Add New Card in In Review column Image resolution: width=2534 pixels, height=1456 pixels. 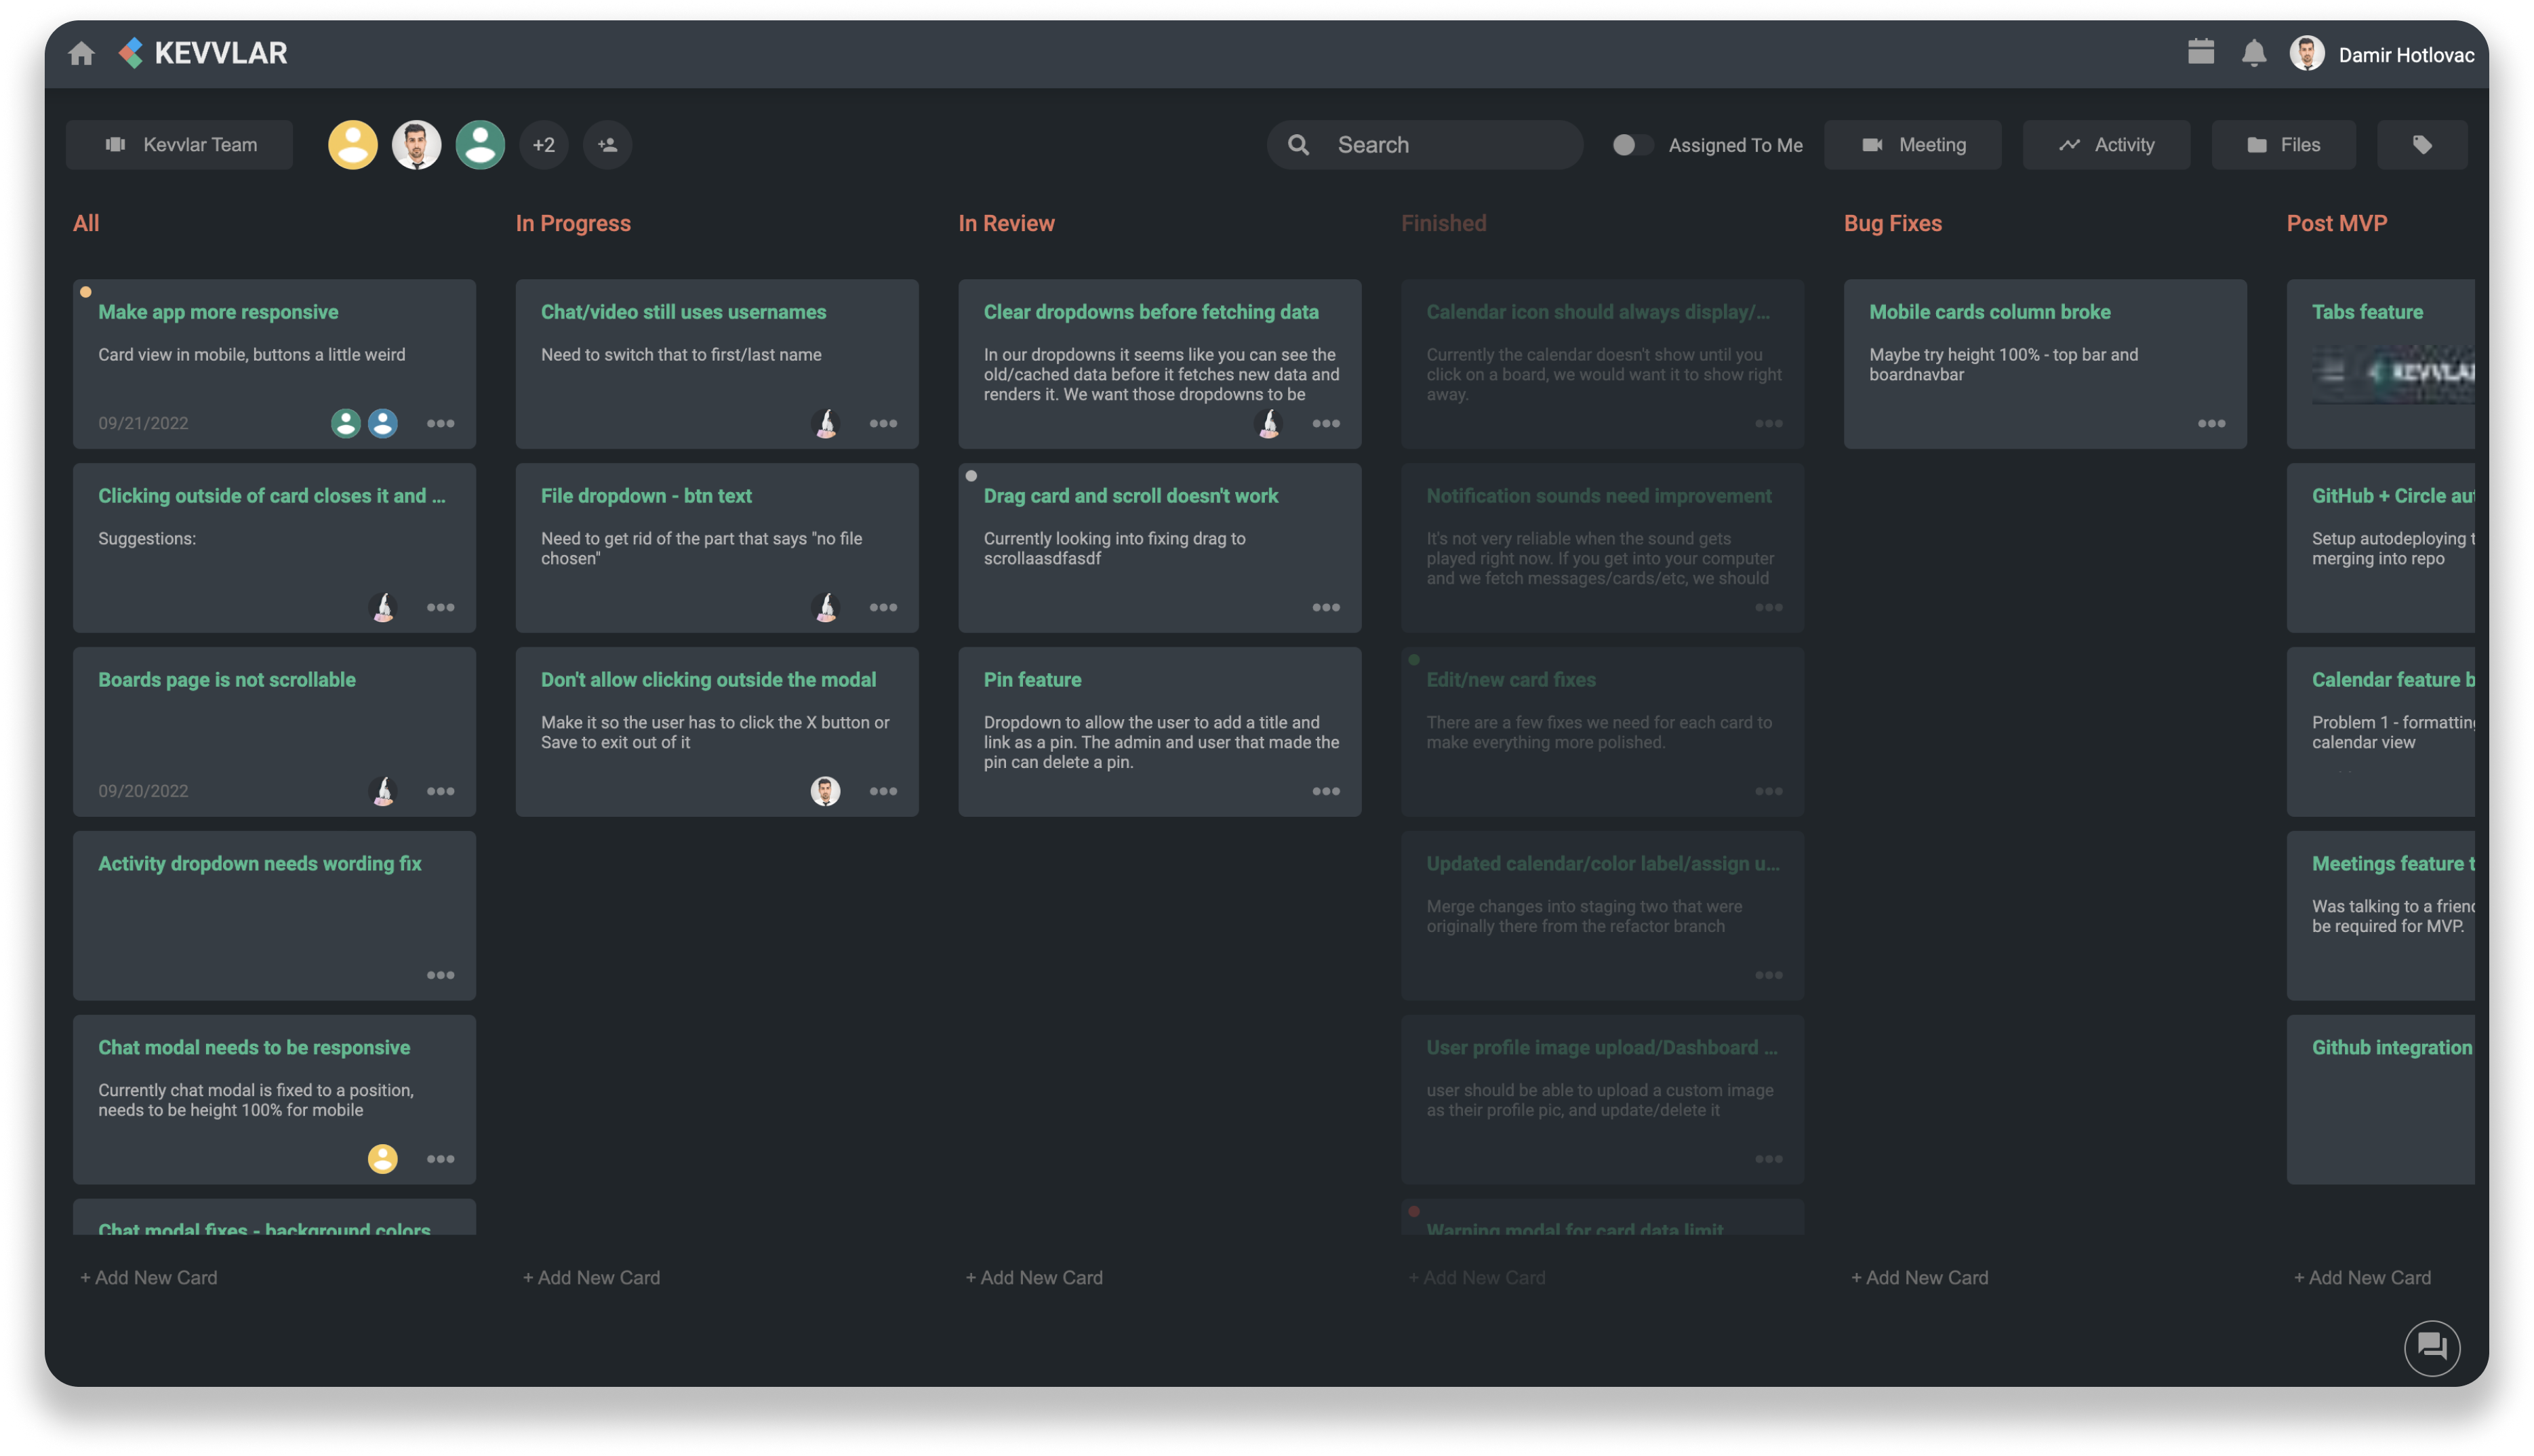1034,1277
